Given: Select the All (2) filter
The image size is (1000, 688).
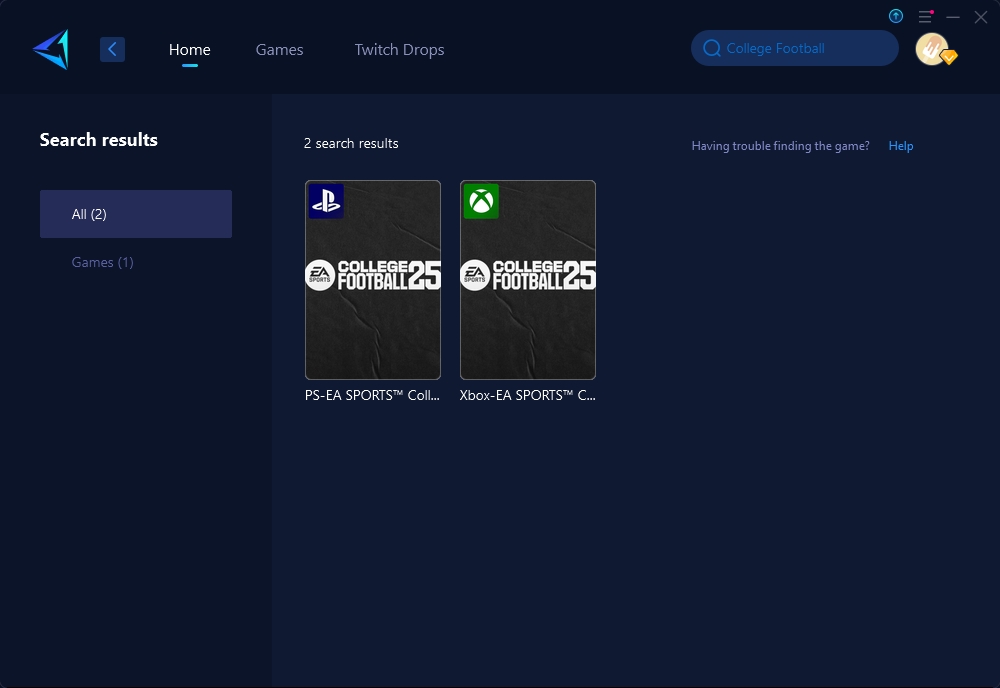Looking at the screenshot, I should [136, 214].
